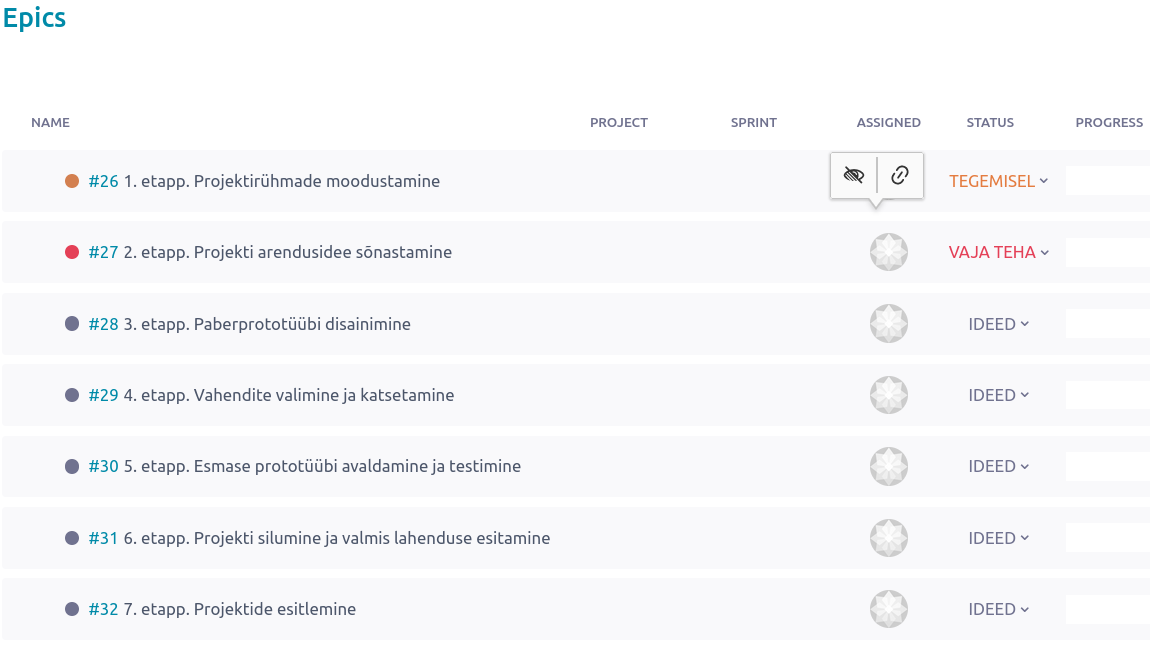Click the crossed-eye hide icon in popup

(853, 175)
